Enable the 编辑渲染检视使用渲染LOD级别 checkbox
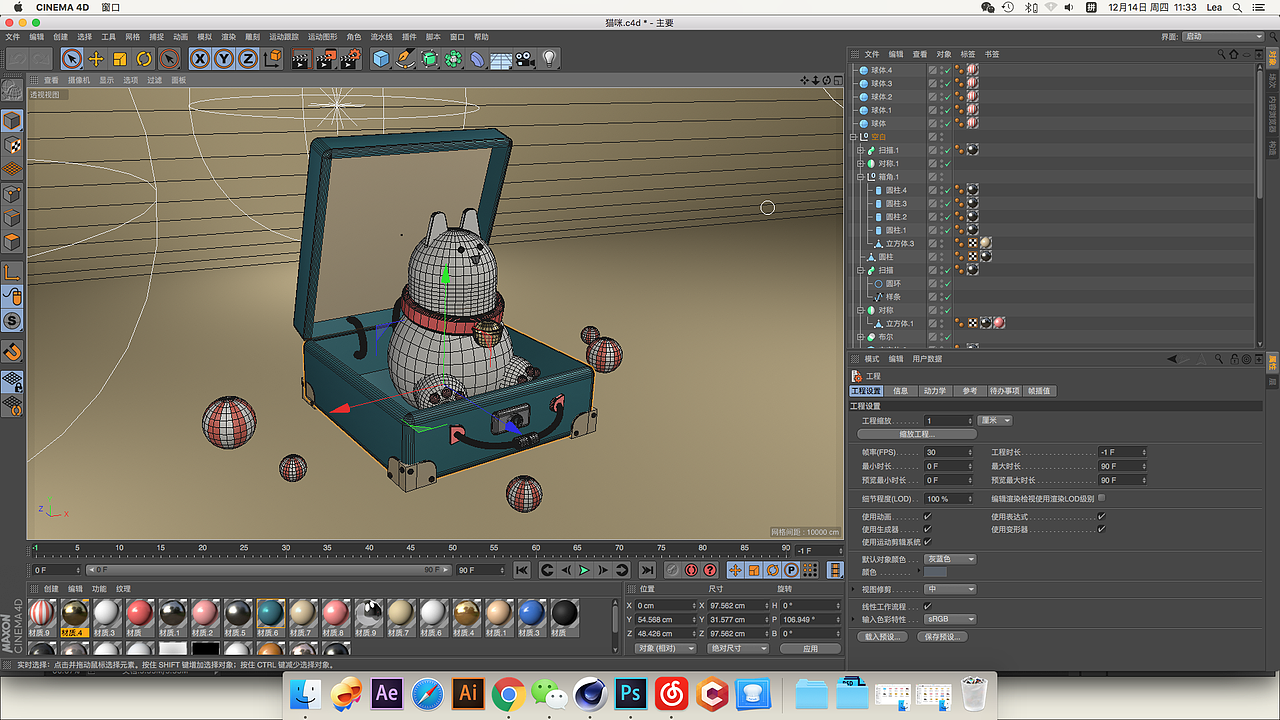The width and height of the screenshot is (1280, 720). coord(1101,498)
